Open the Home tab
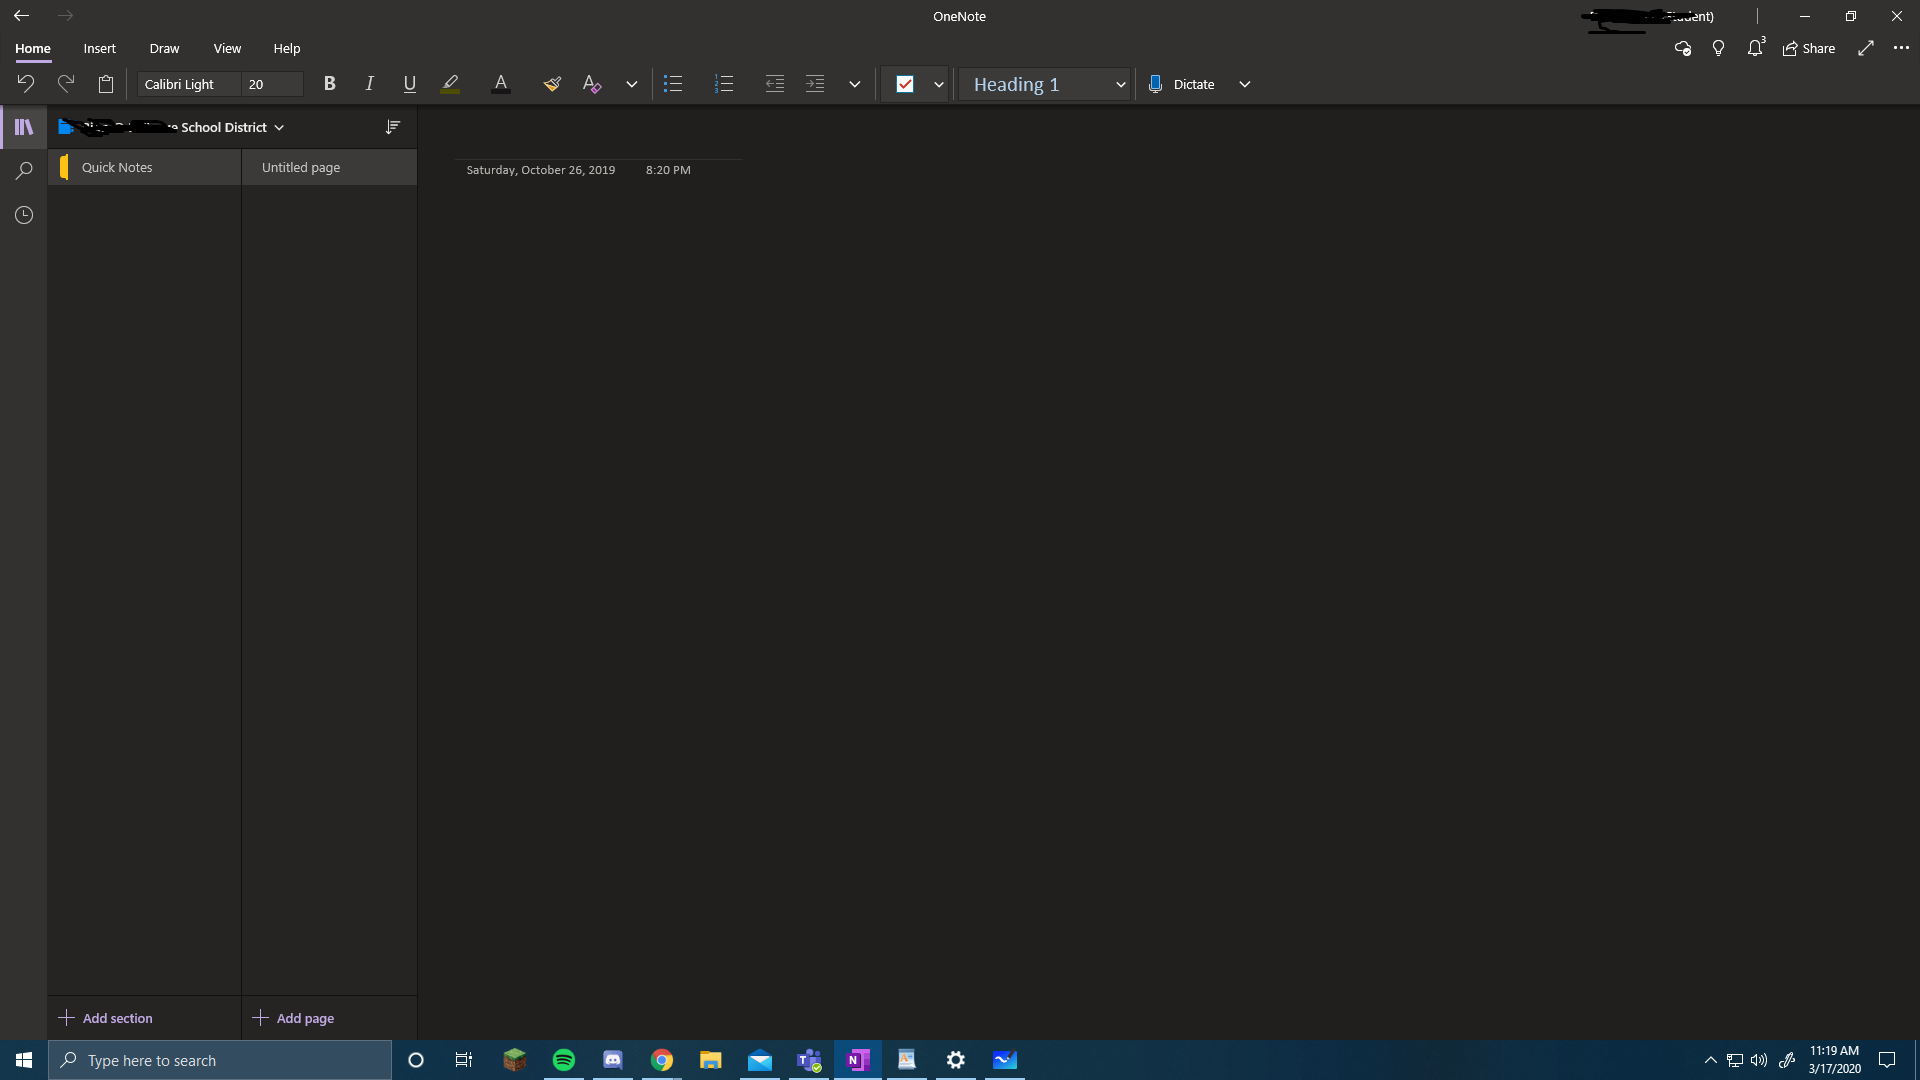This screenshot has width=1920, height=1080. (33, 48)
